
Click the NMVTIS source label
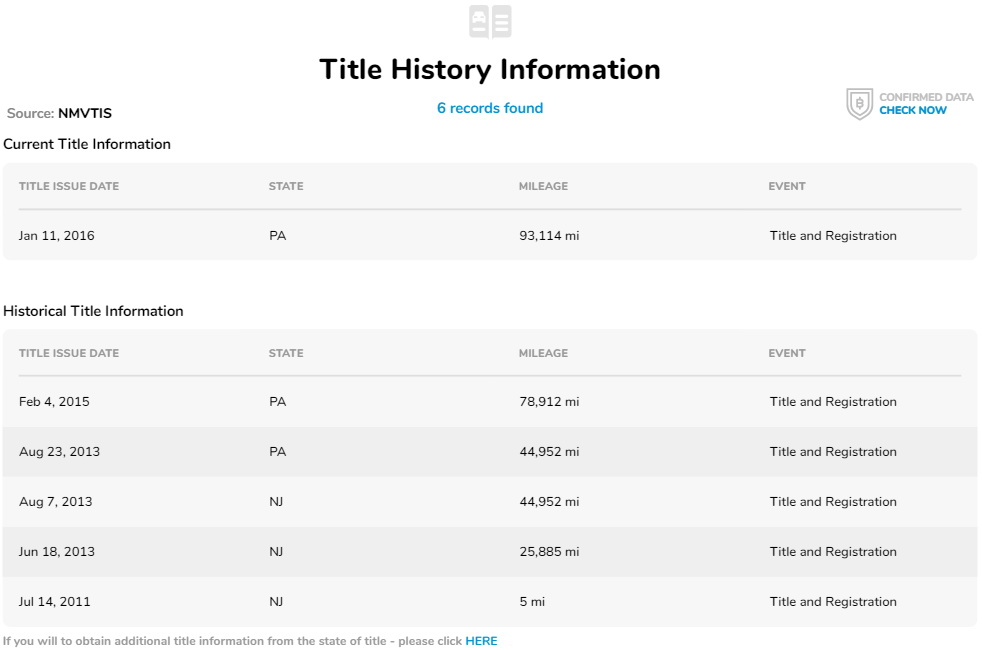(84, 114)
